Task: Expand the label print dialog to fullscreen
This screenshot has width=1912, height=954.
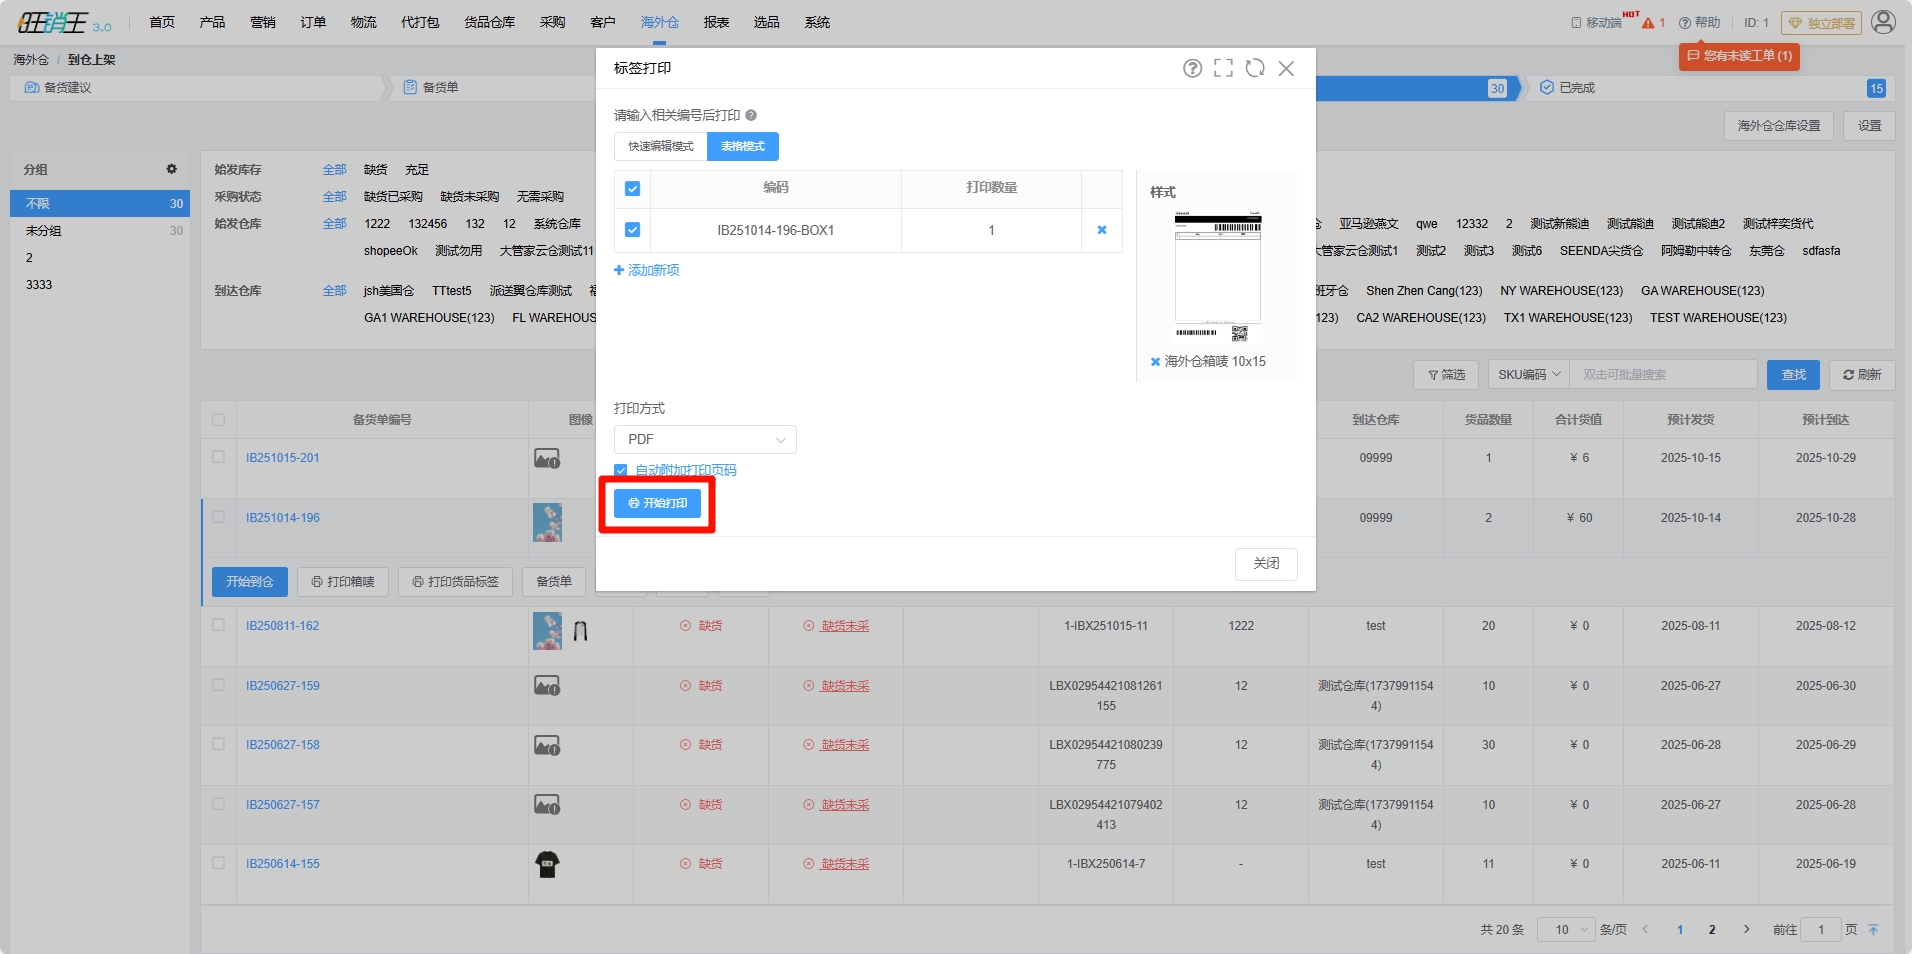Action: (x=1223, y=68)
